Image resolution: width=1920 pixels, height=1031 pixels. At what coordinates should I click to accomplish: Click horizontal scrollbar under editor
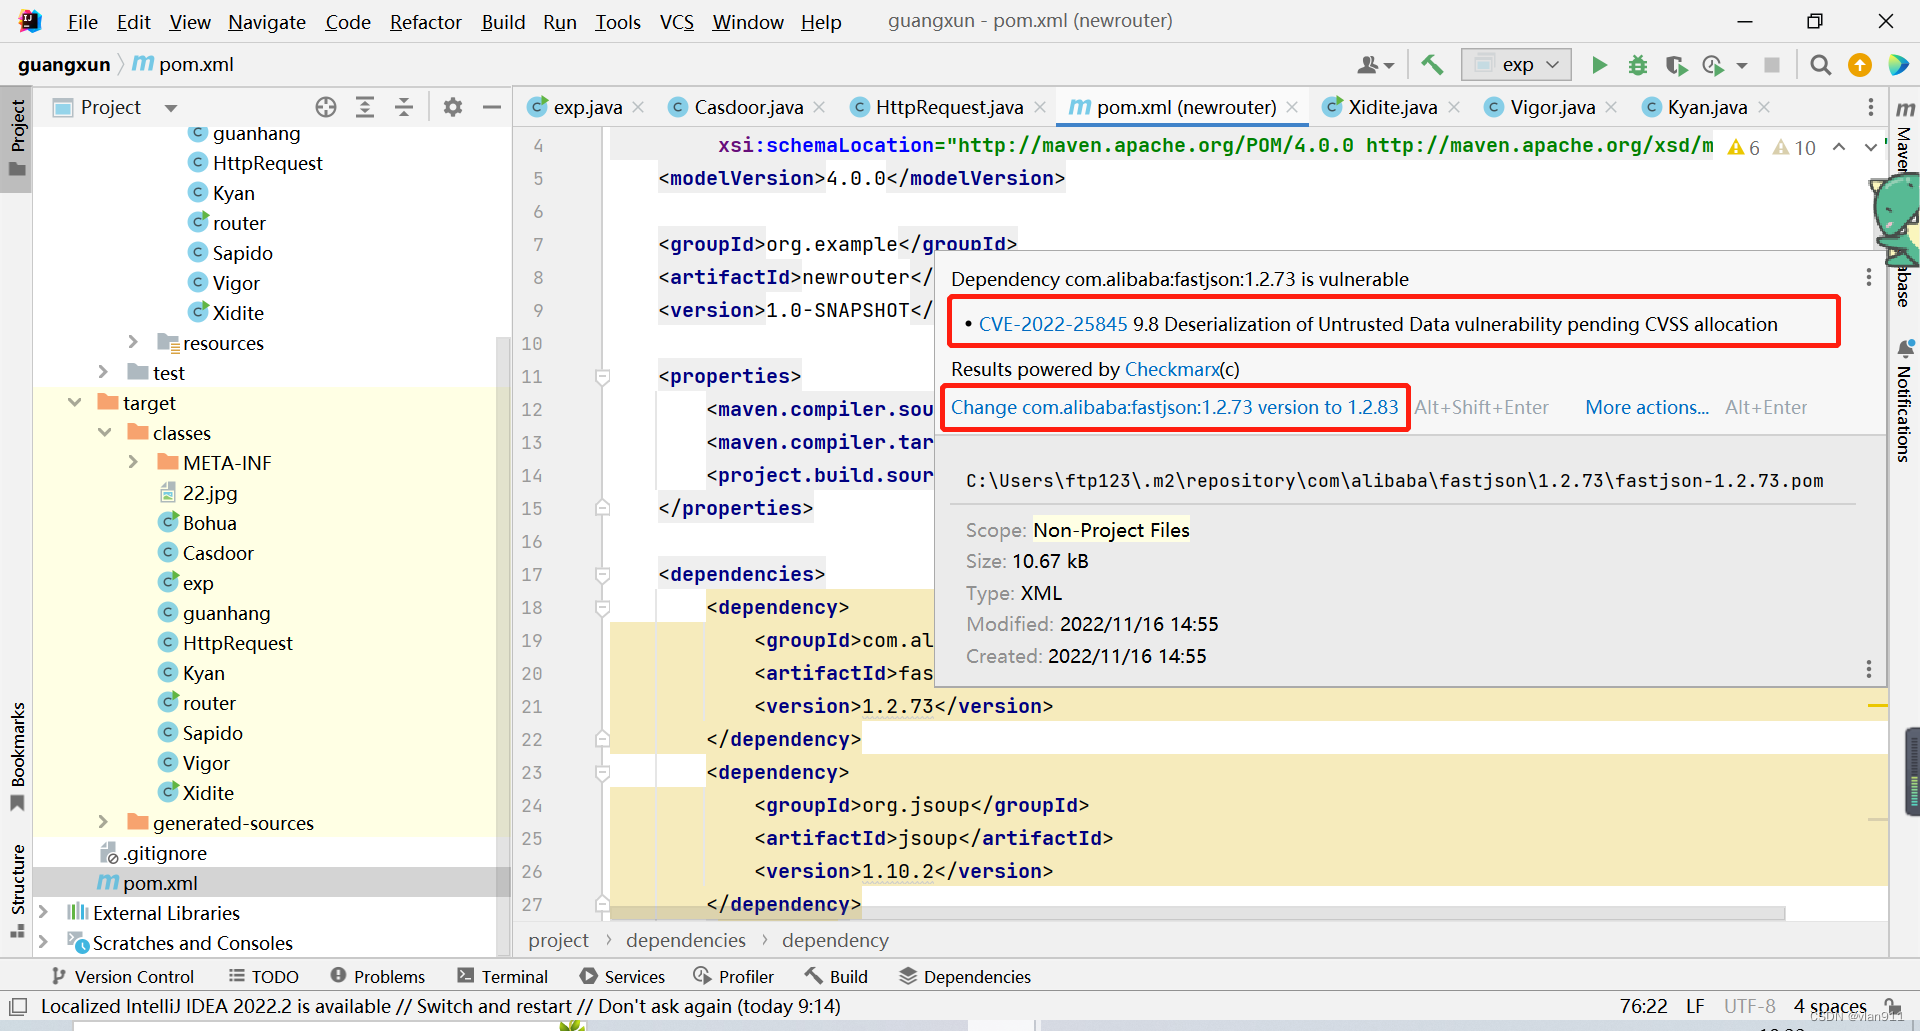pos(1198,913)
